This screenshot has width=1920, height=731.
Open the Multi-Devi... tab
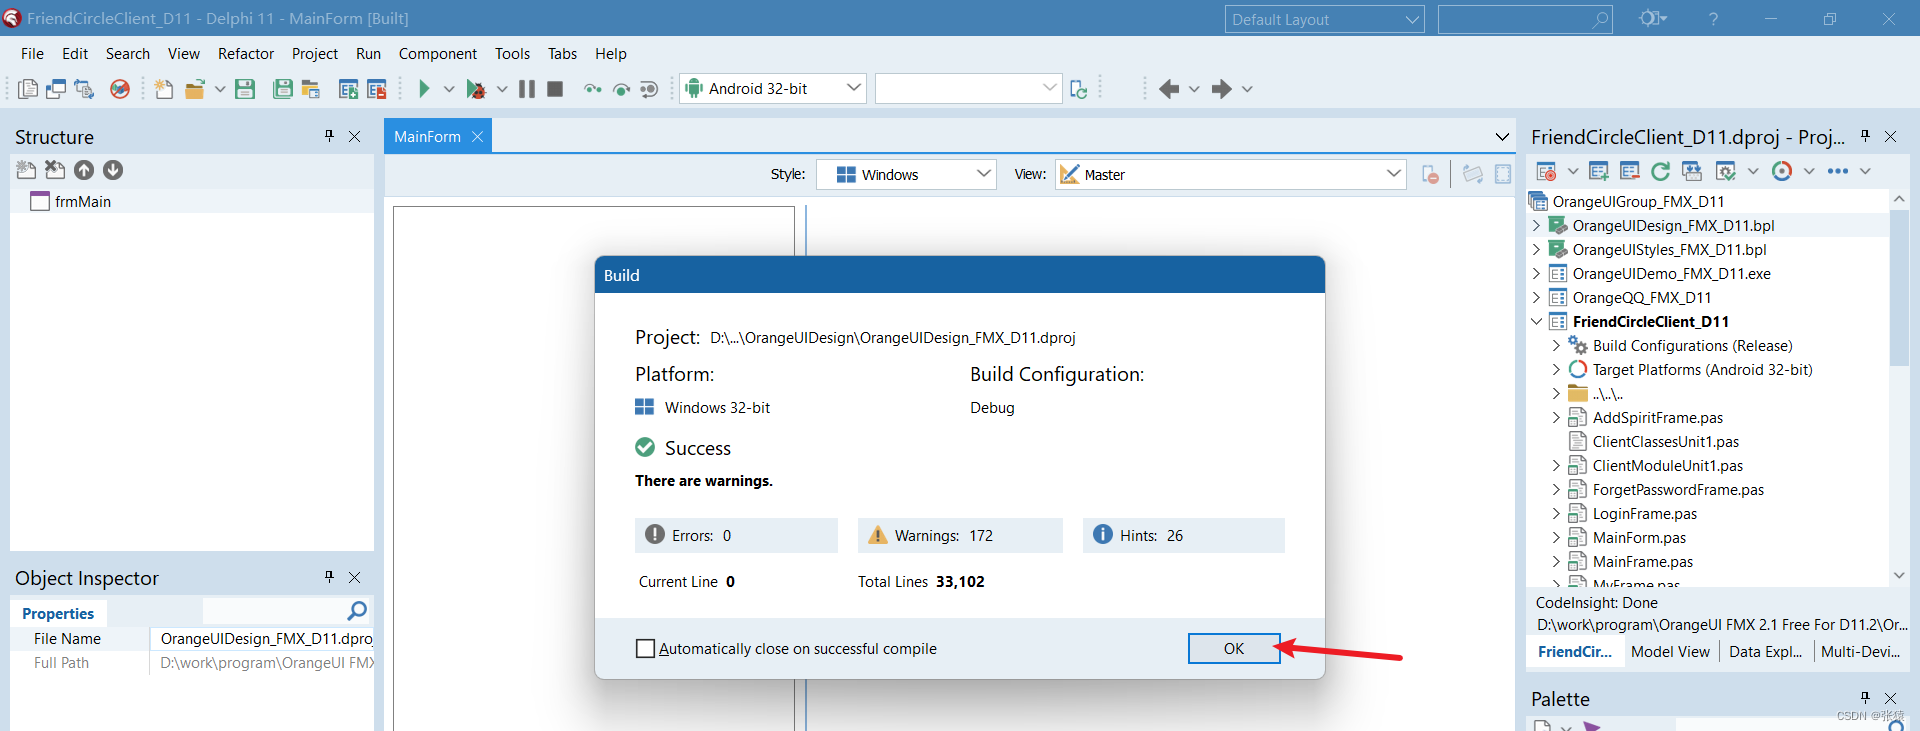tap(1860, 651)
